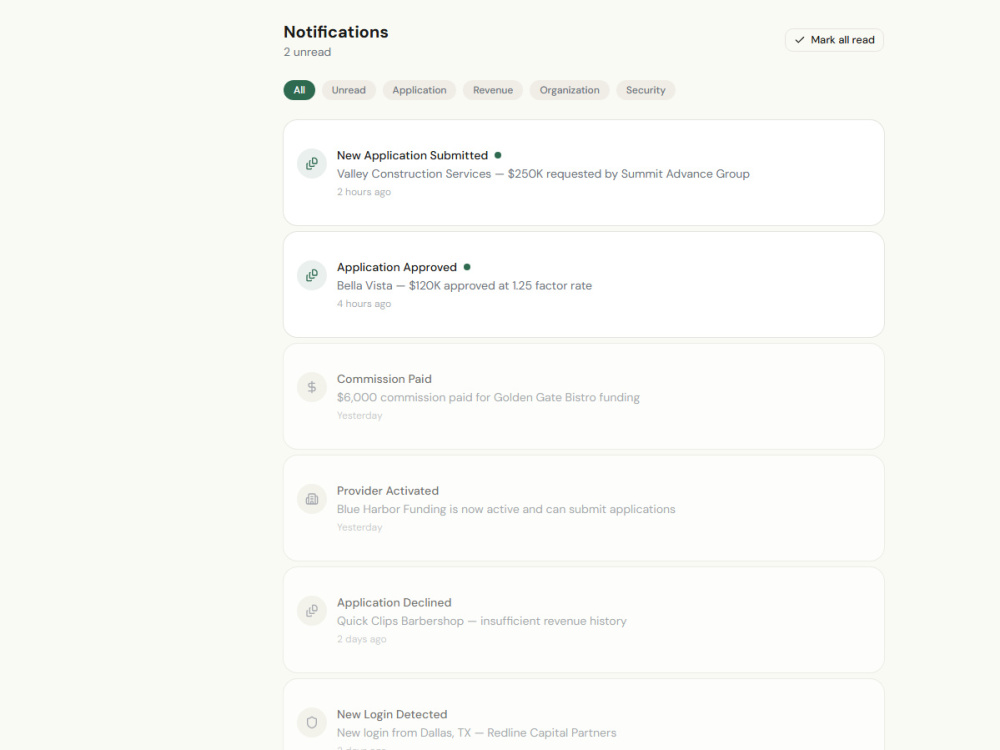This screenshot has width=1000, height=750.
Task: Click the building icon on Provider Activated
Action: click(312, 499)
